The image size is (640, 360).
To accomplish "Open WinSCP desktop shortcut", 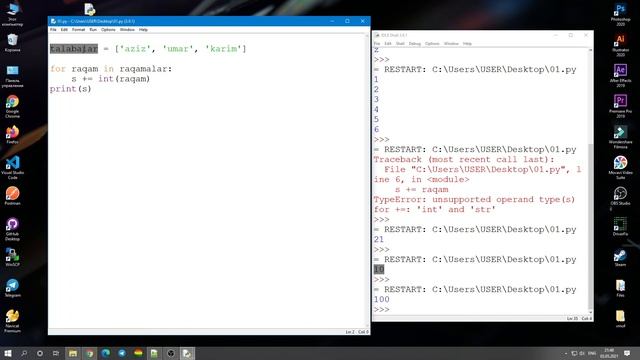I will pos(12,257).
